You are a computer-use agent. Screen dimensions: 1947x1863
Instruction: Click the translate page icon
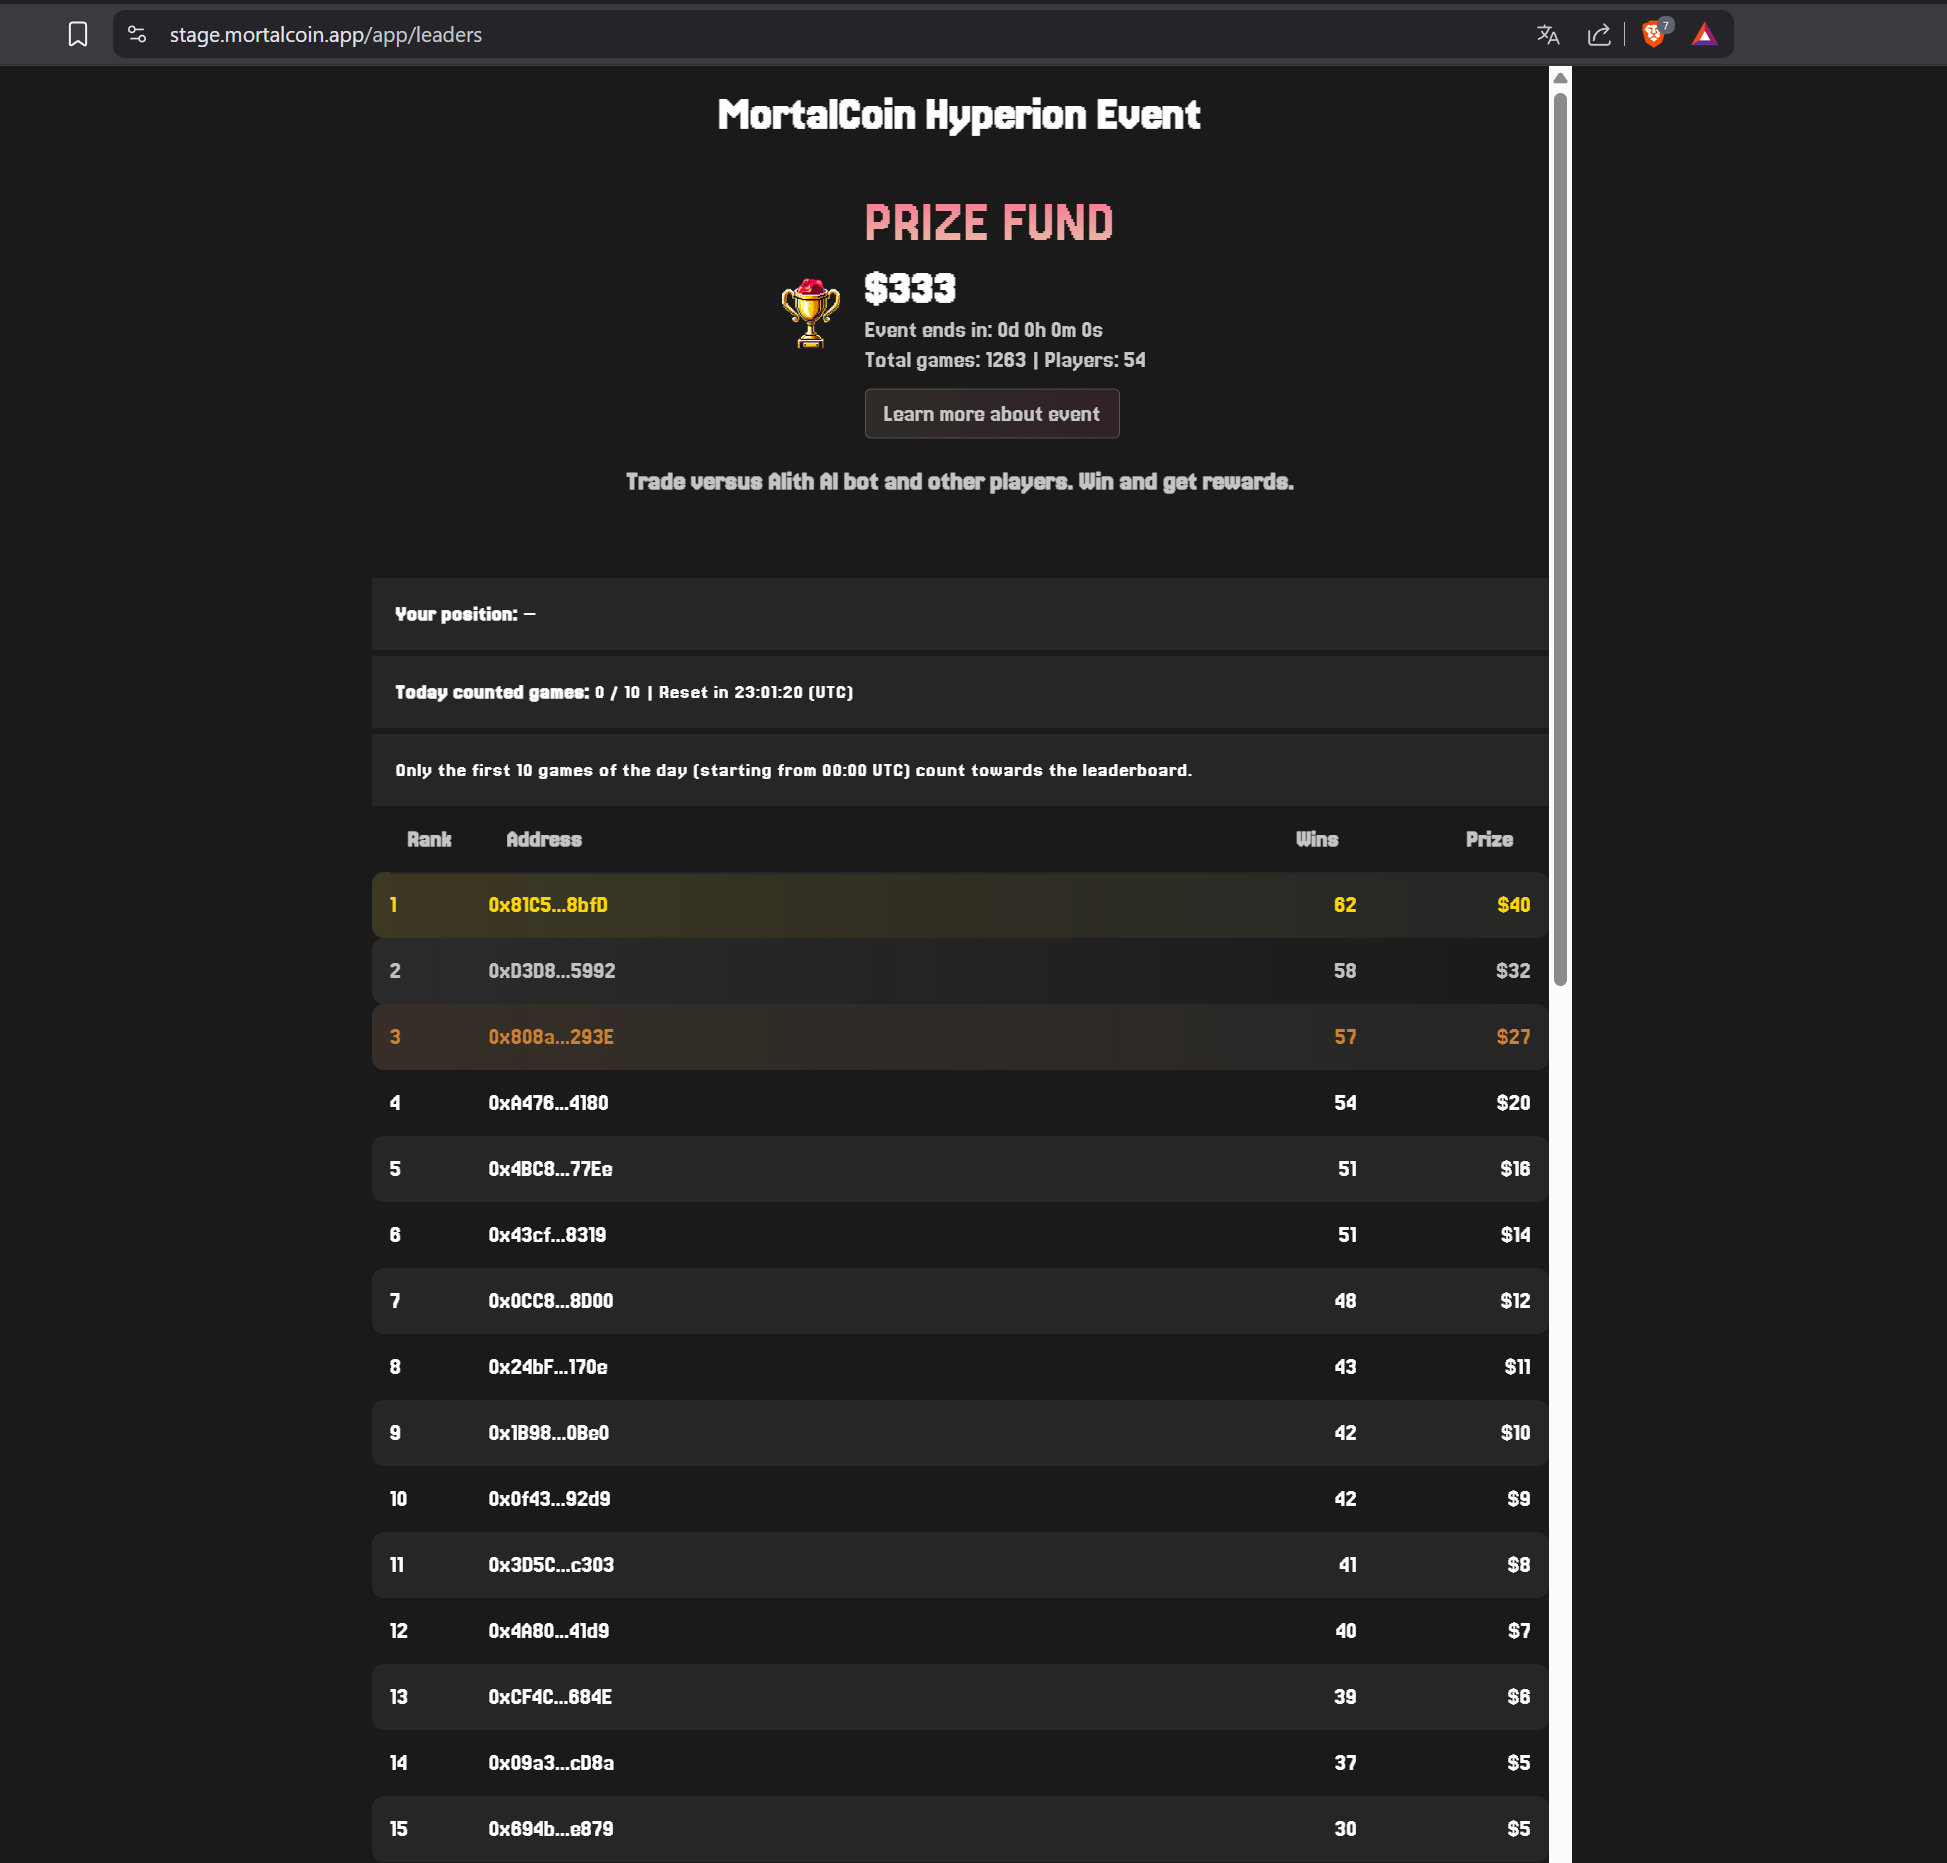1548,35
